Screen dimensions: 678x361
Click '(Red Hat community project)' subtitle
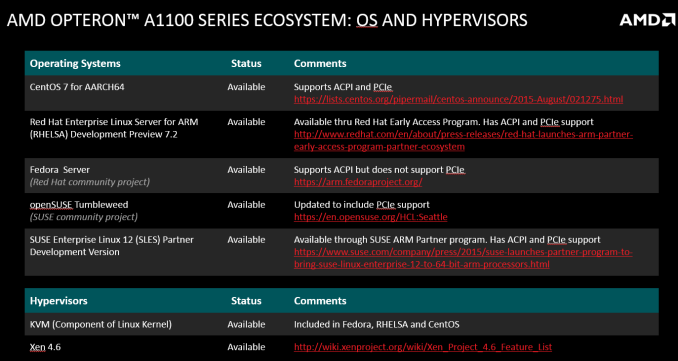[x=90, y=182]
